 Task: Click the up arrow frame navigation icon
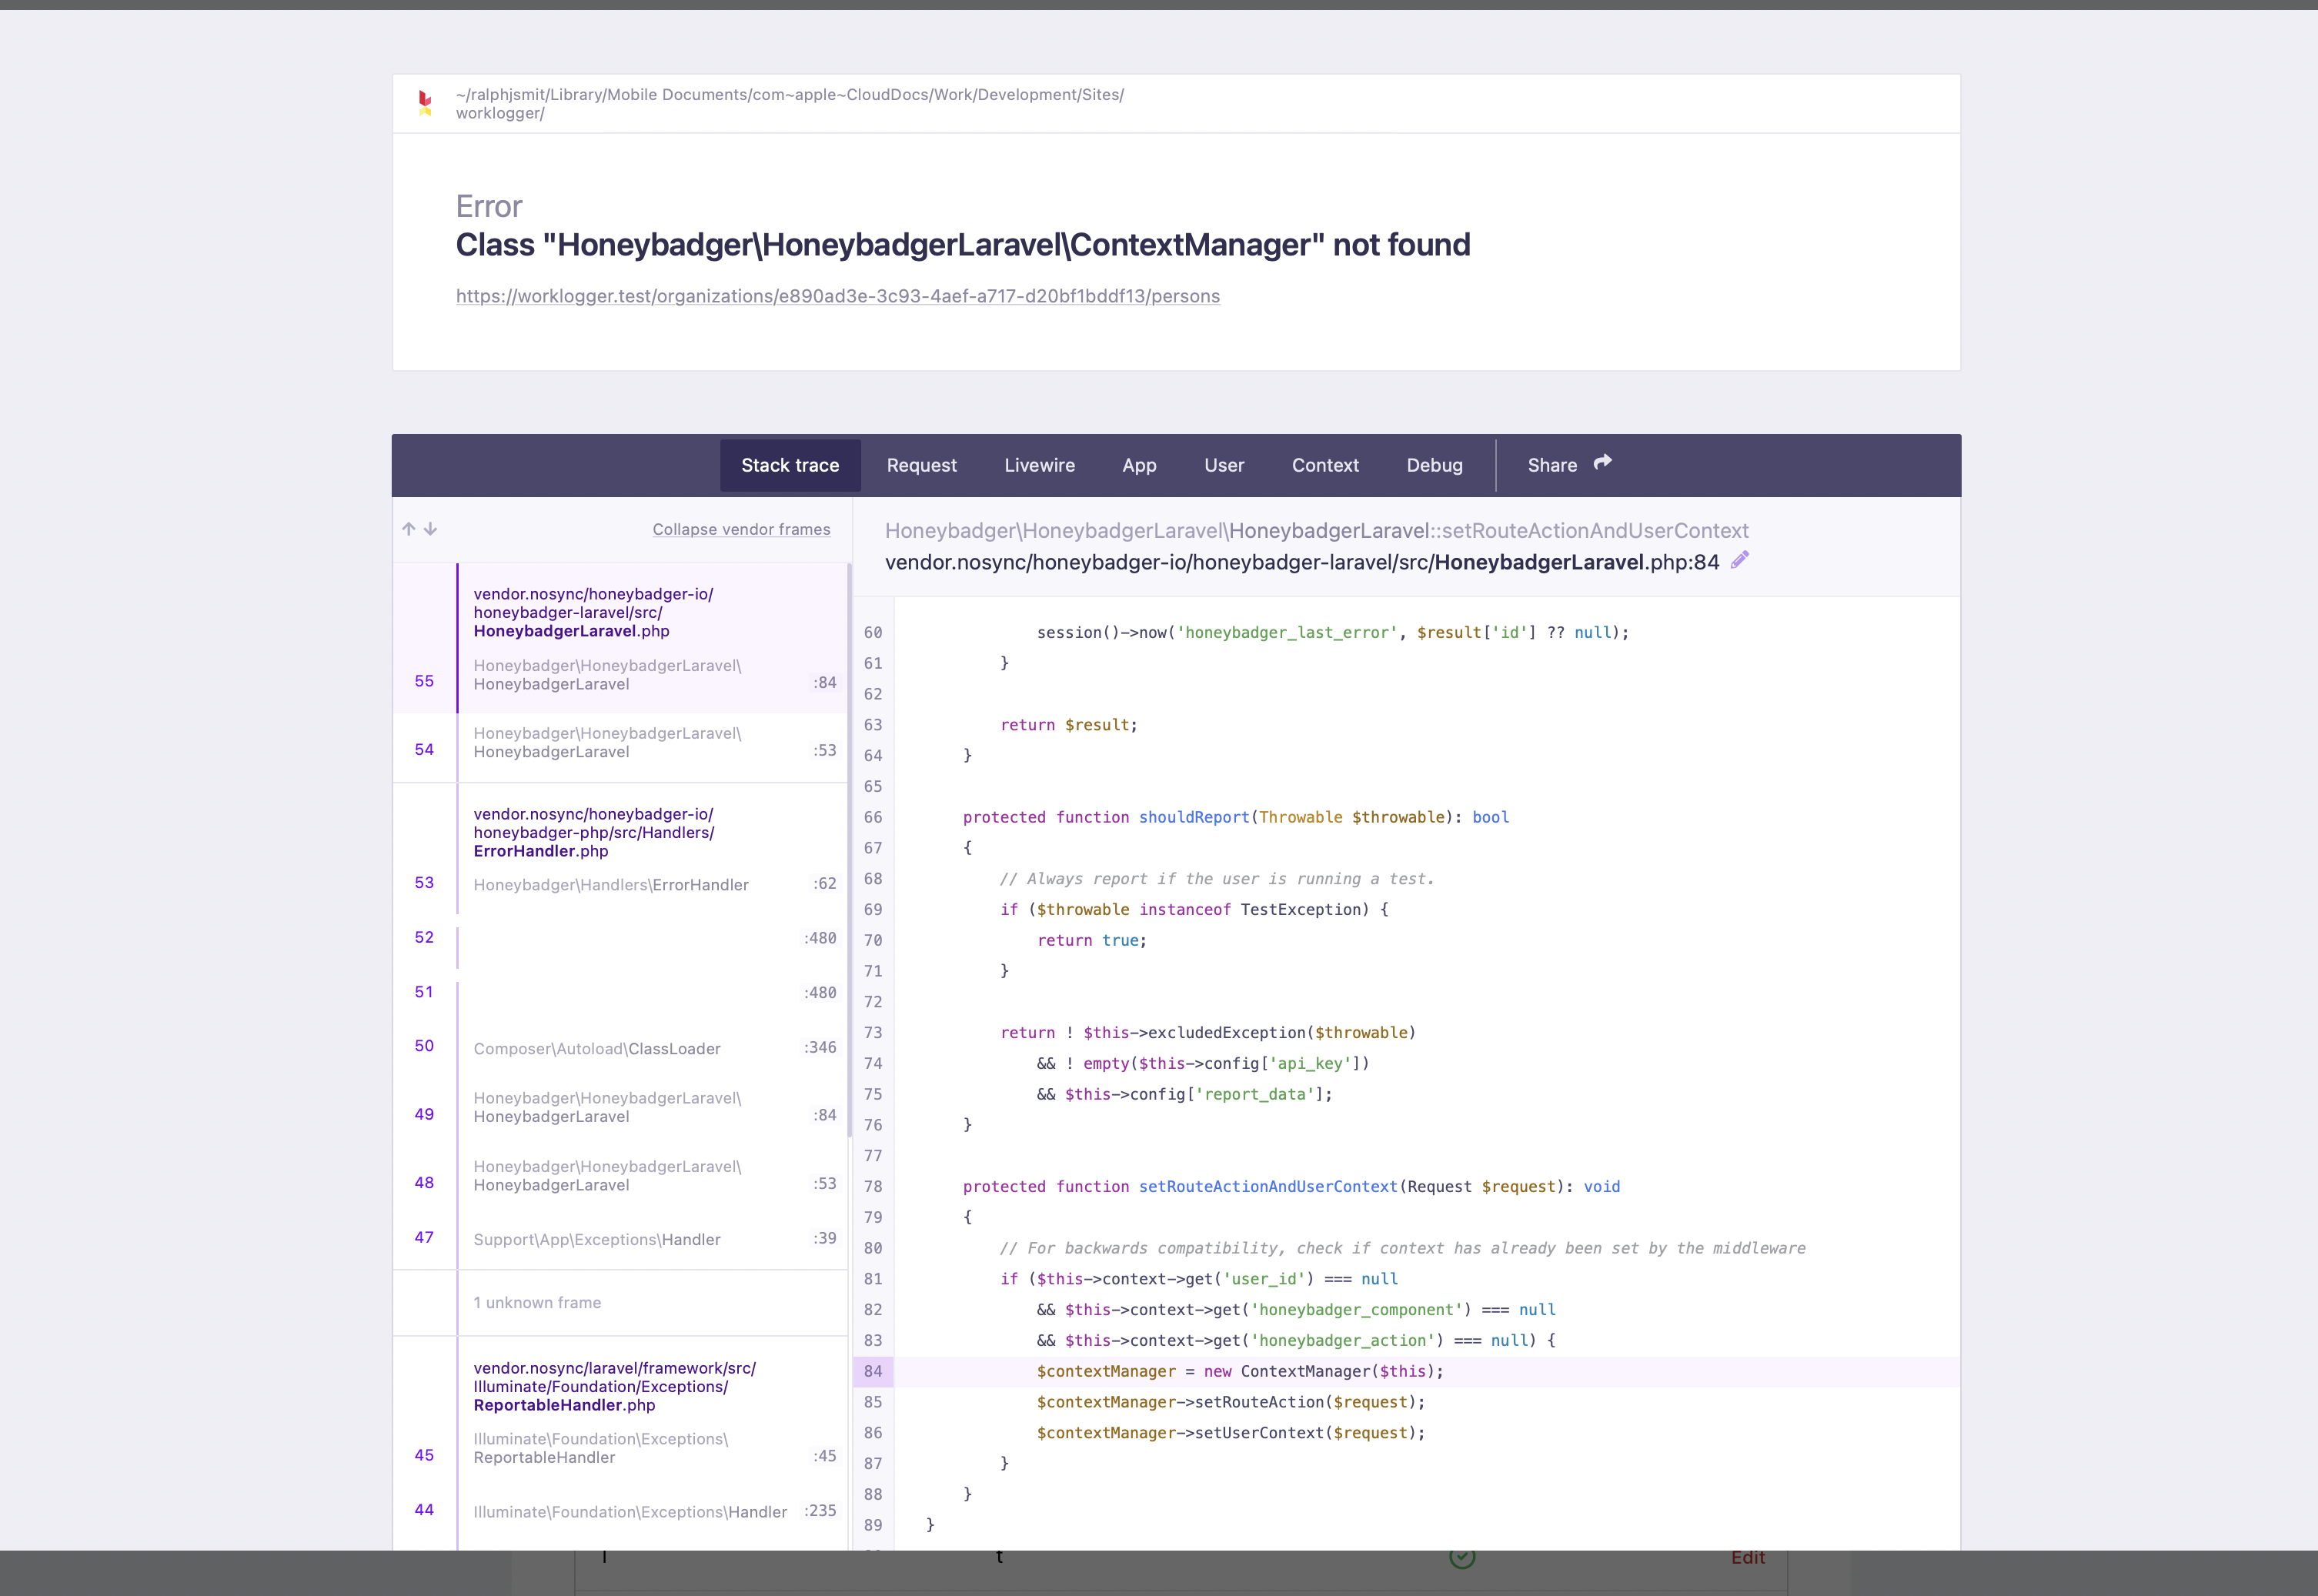tap(408, 529)
